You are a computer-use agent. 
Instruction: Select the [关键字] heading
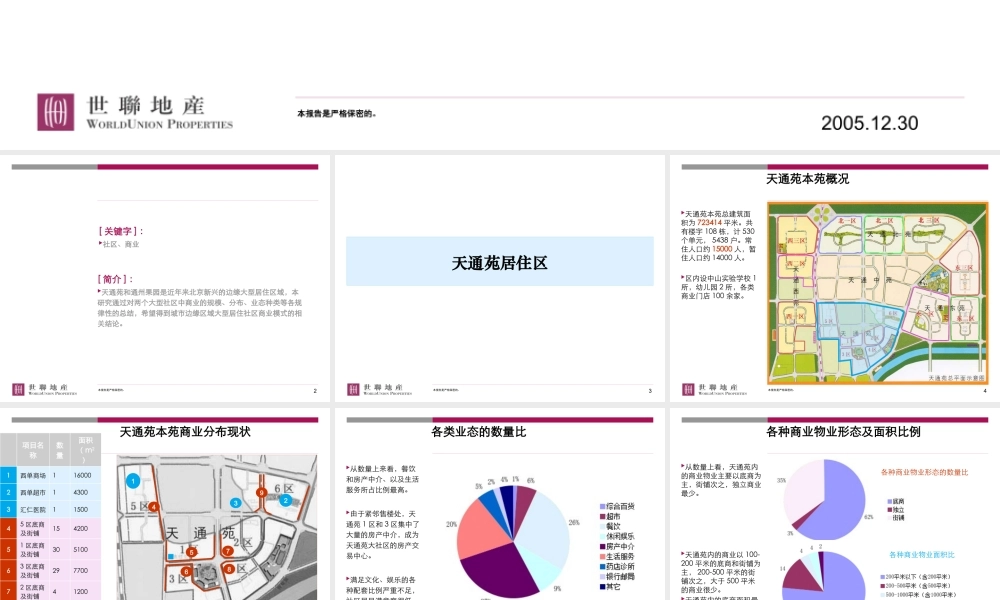(121, 231)
